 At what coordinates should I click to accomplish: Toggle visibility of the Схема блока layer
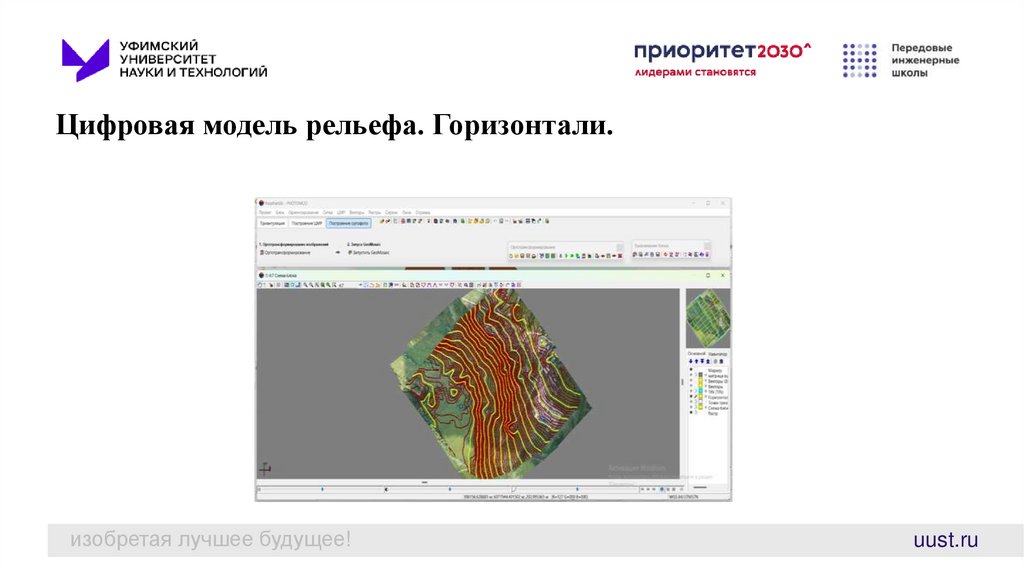(x=691, y=408)
